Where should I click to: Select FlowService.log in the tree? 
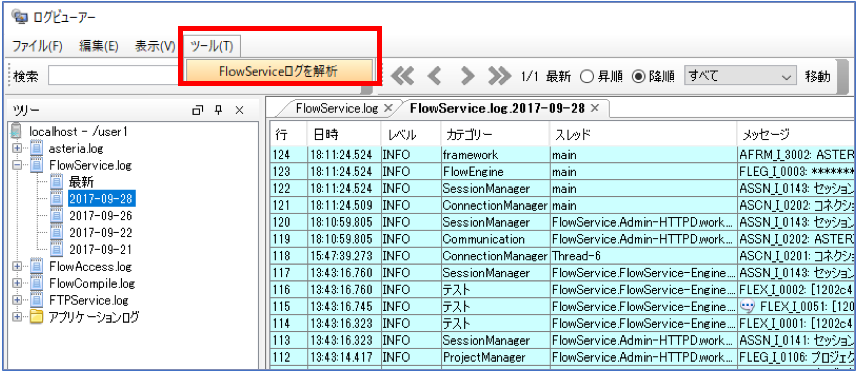tap(90, 165)
